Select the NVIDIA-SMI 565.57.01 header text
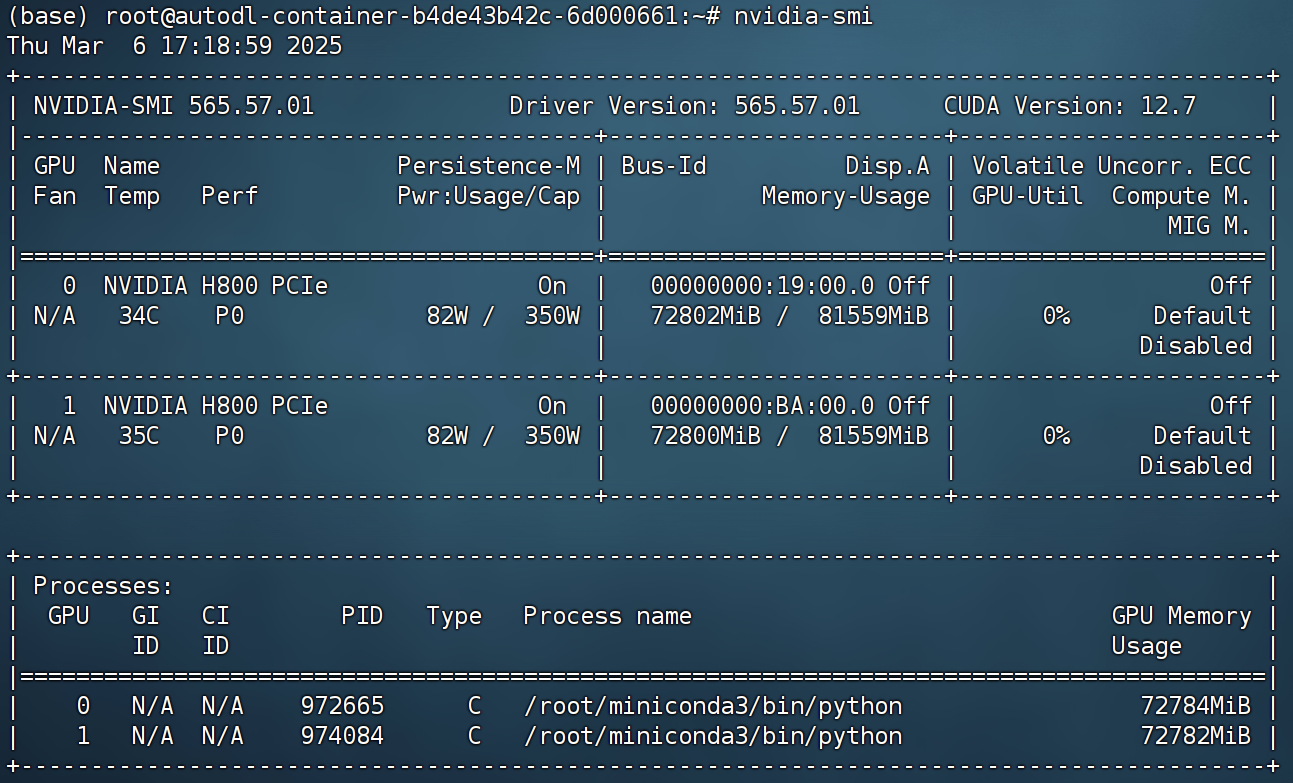Image resolution: width=1293 pixels, height=783 pixels. (174, 106)
